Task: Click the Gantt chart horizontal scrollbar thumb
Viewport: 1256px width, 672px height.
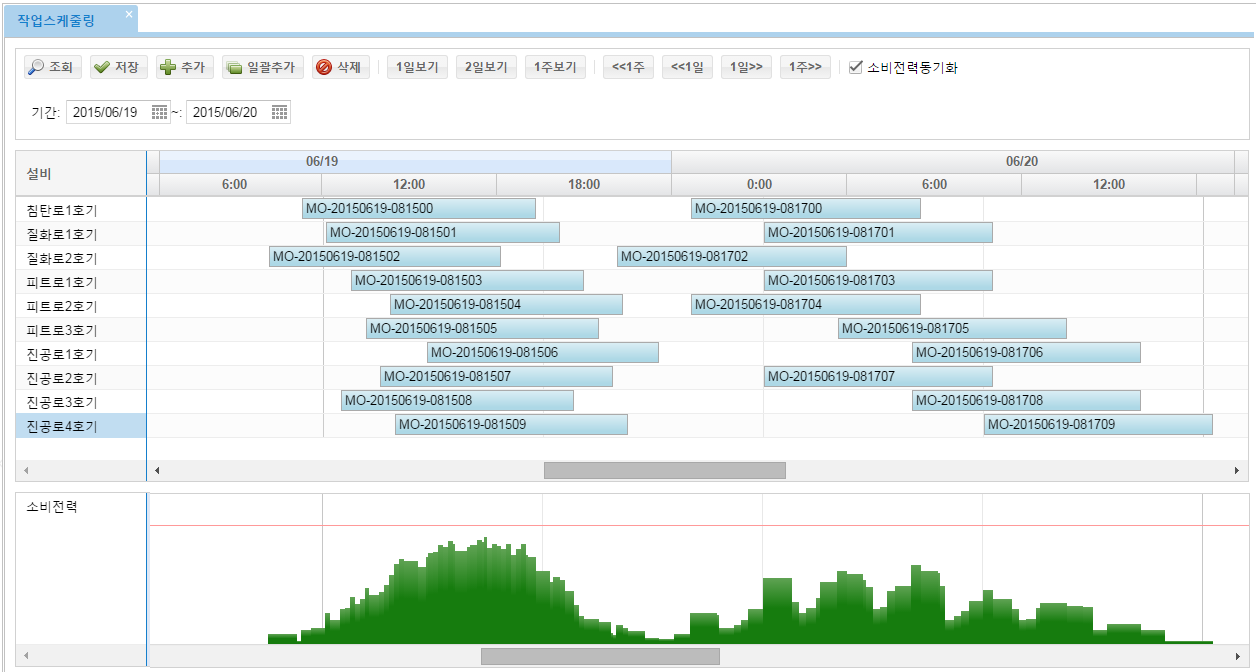Action: pyautogui.click(x=664, y=470)
